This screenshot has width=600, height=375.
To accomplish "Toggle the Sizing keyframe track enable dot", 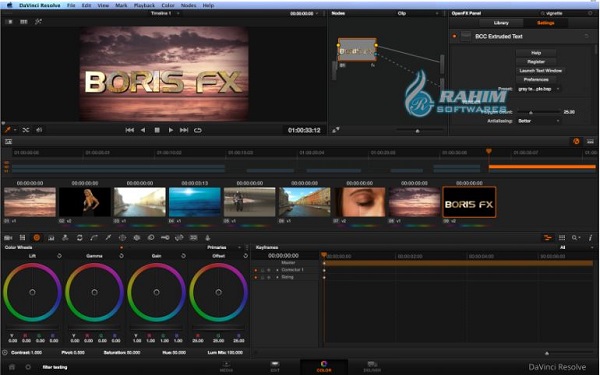I will coord(256,277).
